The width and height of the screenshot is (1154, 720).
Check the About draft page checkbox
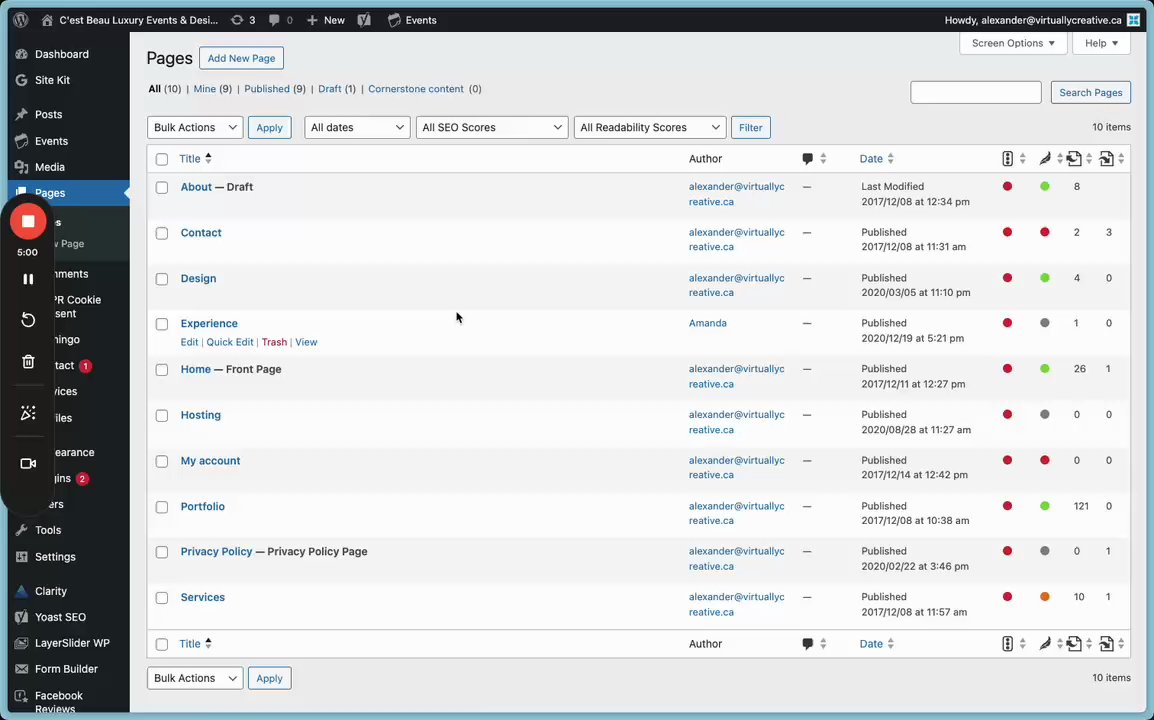pyautogui.click(x=162, y=188)
